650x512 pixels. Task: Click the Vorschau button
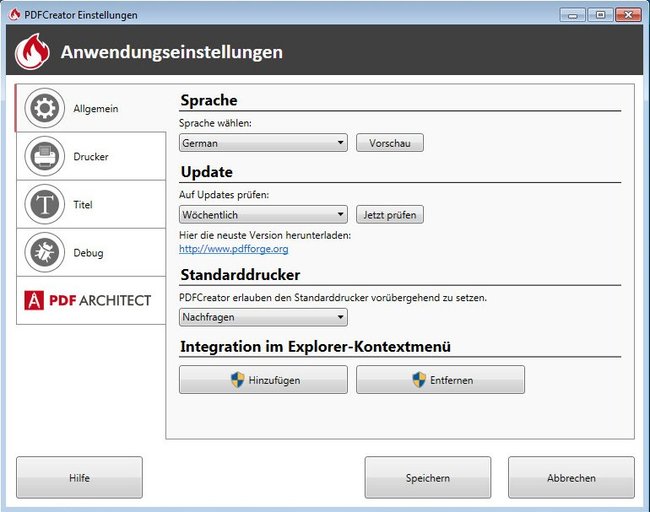[390, 143]
